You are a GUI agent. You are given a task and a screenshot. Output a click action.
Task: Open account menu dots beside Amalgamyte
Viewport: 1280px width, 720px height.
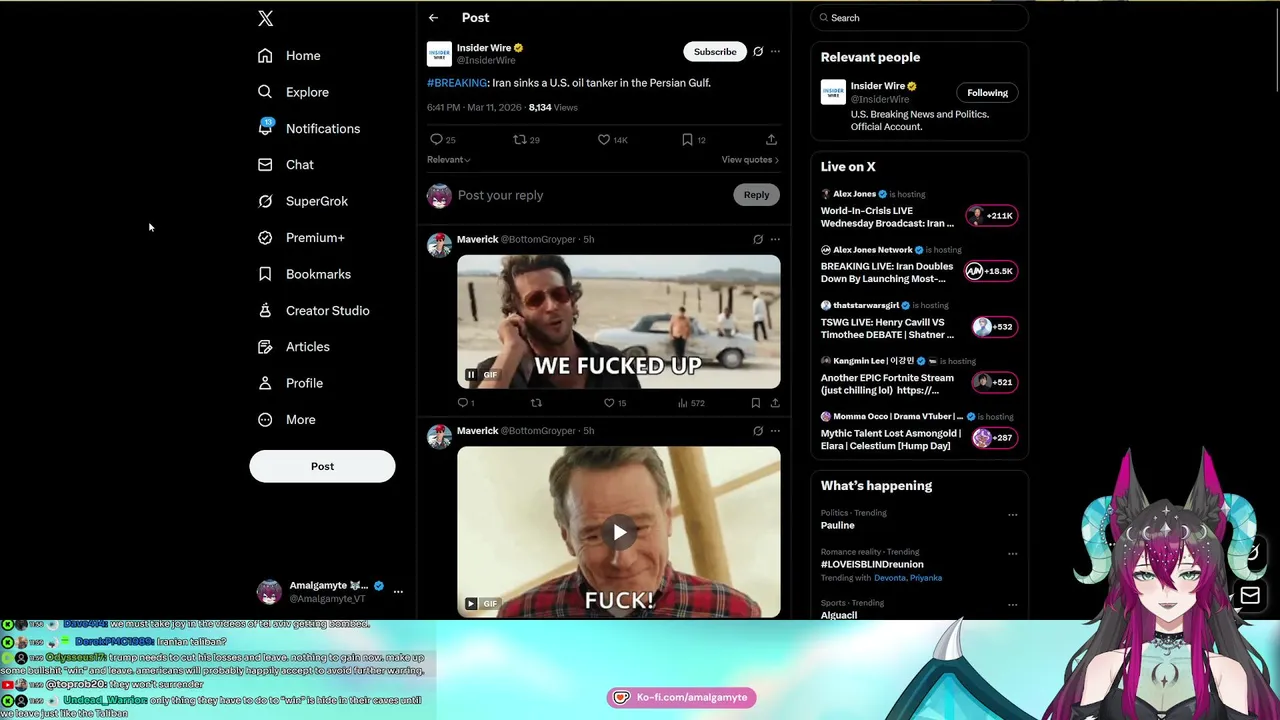[x=398, y=592]
